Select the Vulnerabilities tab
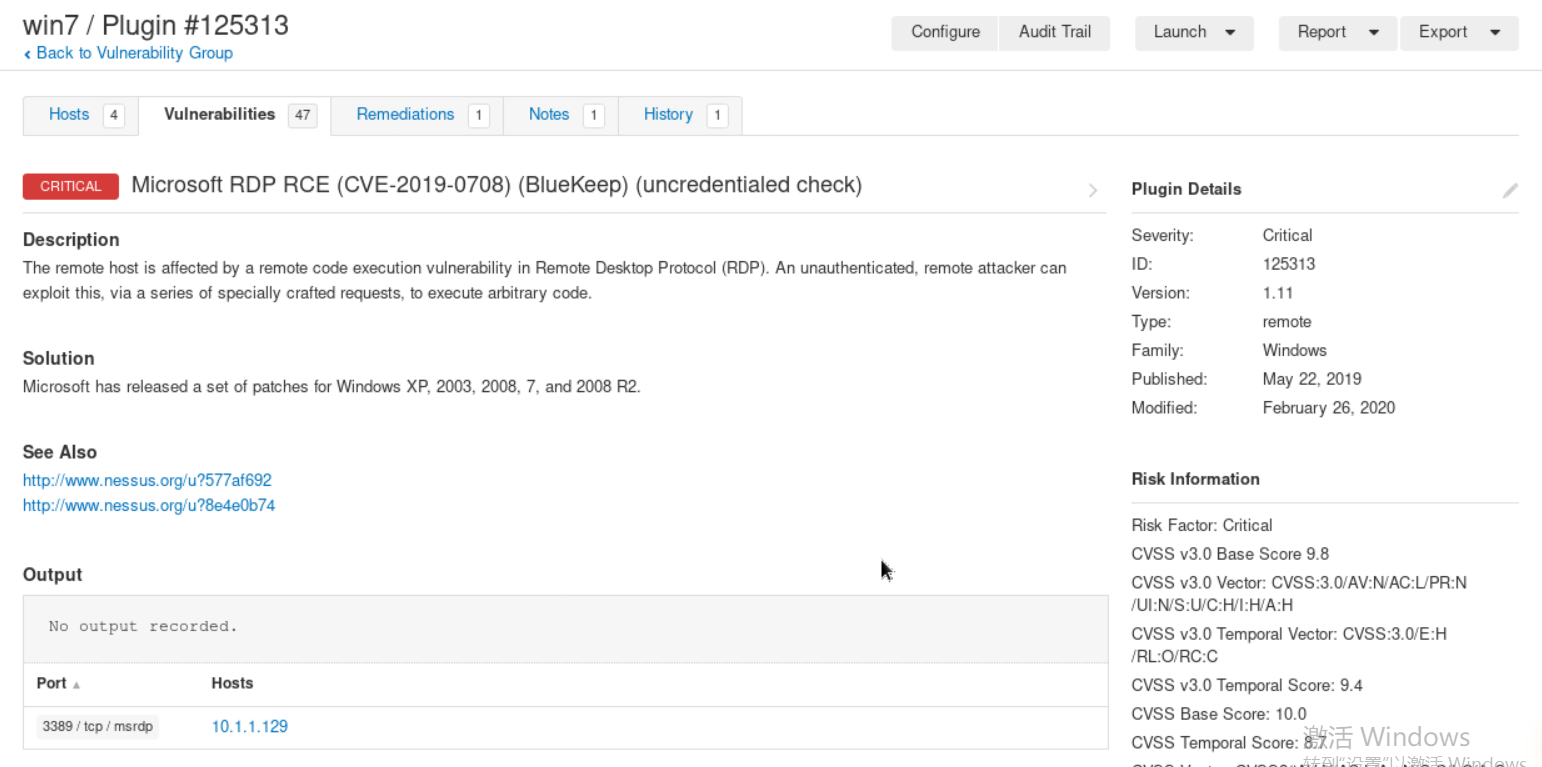Viewport: 1542px width, 767px height. (x=219, y=114)
